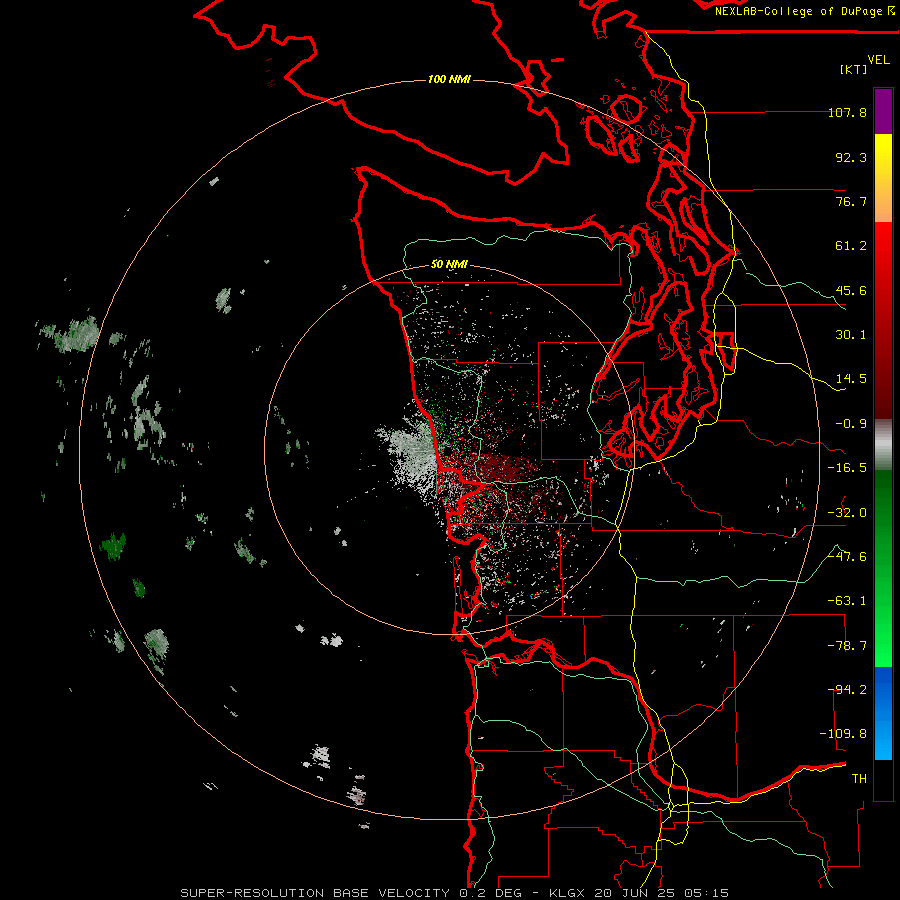Click the -16.5 legend value
Viewport: 900px width, 900px height.
(847, 468)
